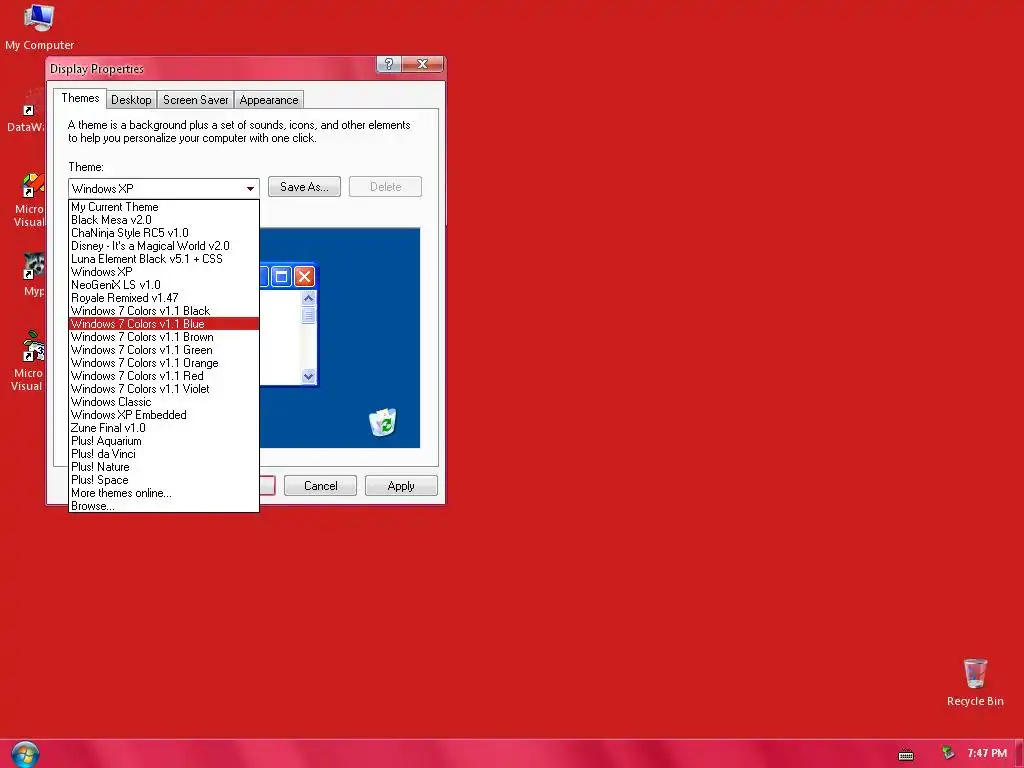Choose Windows XP Embedded theme

coord(164,415)
